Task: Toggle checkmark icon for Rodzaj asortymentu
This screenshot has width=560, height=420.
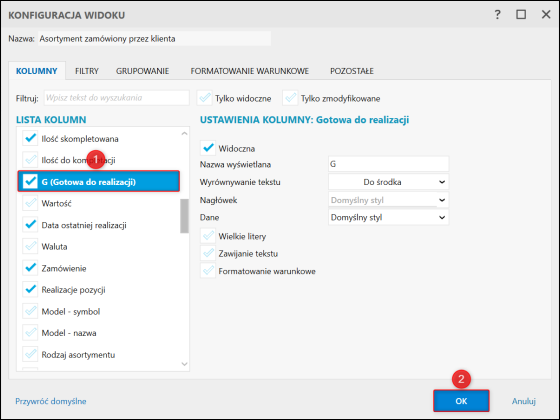Action: [x=30, y=354]
